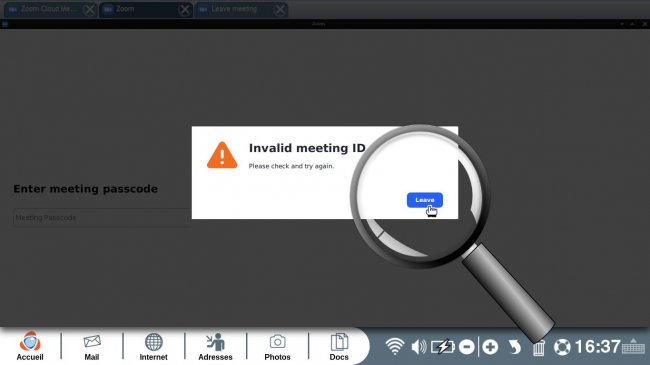650x365 pixels.
Task: Click the Enter meeting passcode heading
Action: [x=85, y=189]
